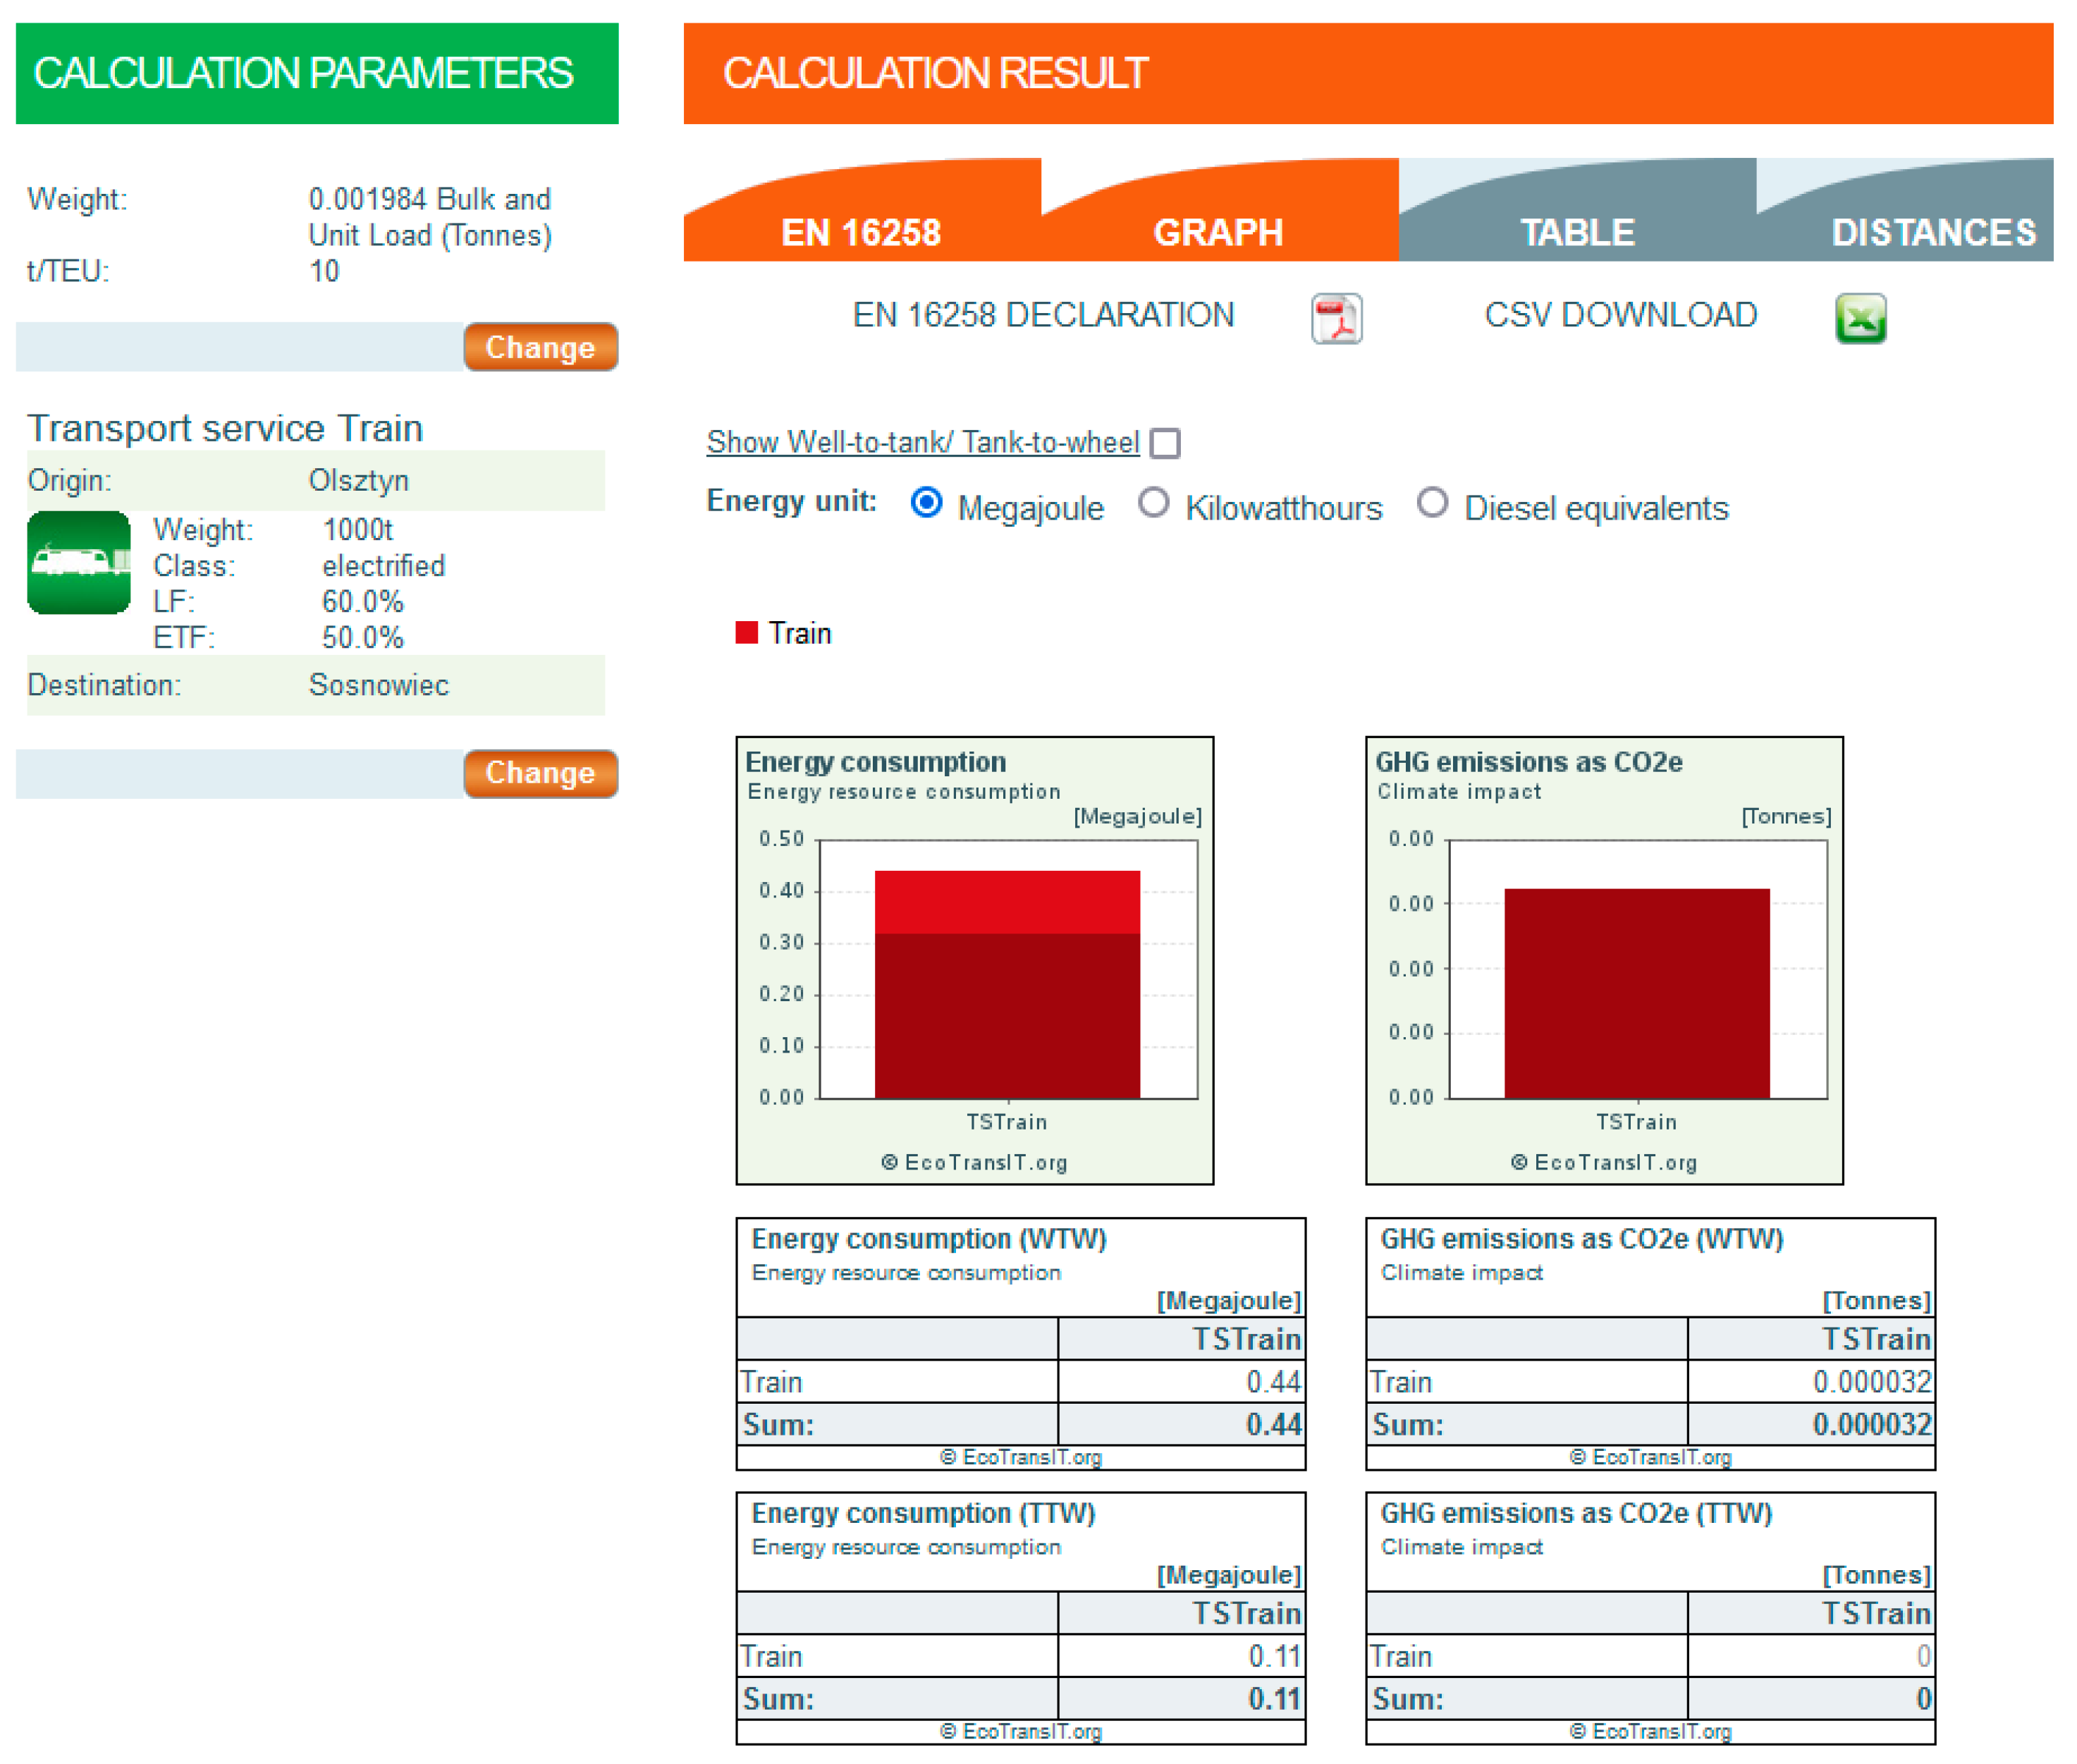Click the EN 16258 DECLARATION text label
Screen dimensions: 2077x1764
coord(1043,315)
